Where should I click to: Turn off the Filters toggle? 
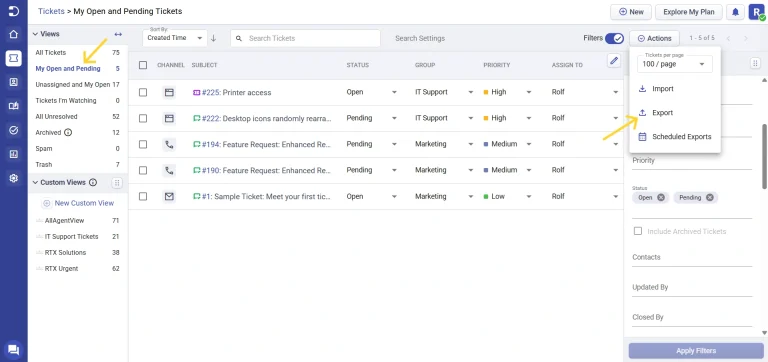[614, 38]
